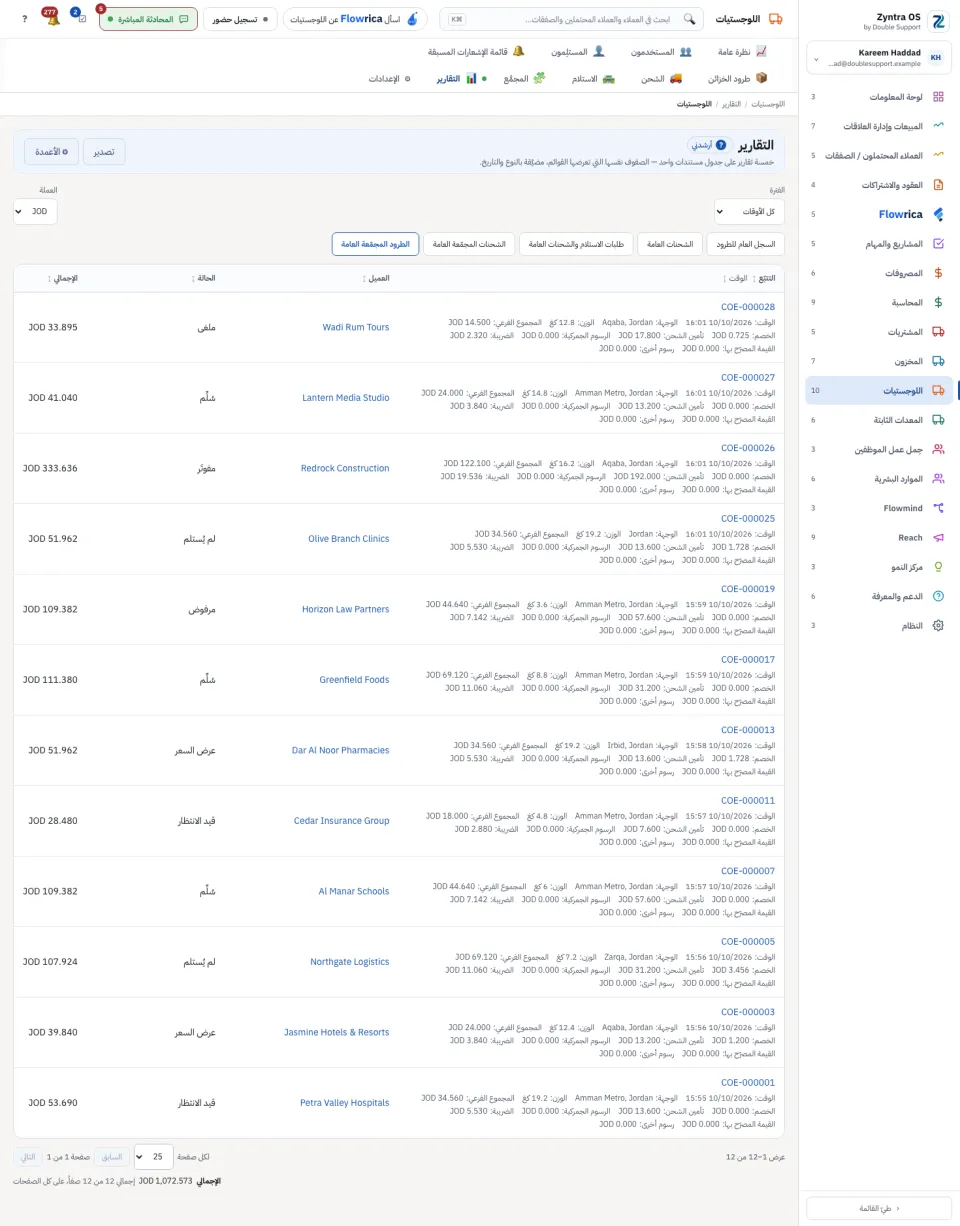Image resolution: width=960 pixels, height=1226 pixels.
Task: Select the الطرود المجمّعة العامة tab
Action: pos(376,244)
